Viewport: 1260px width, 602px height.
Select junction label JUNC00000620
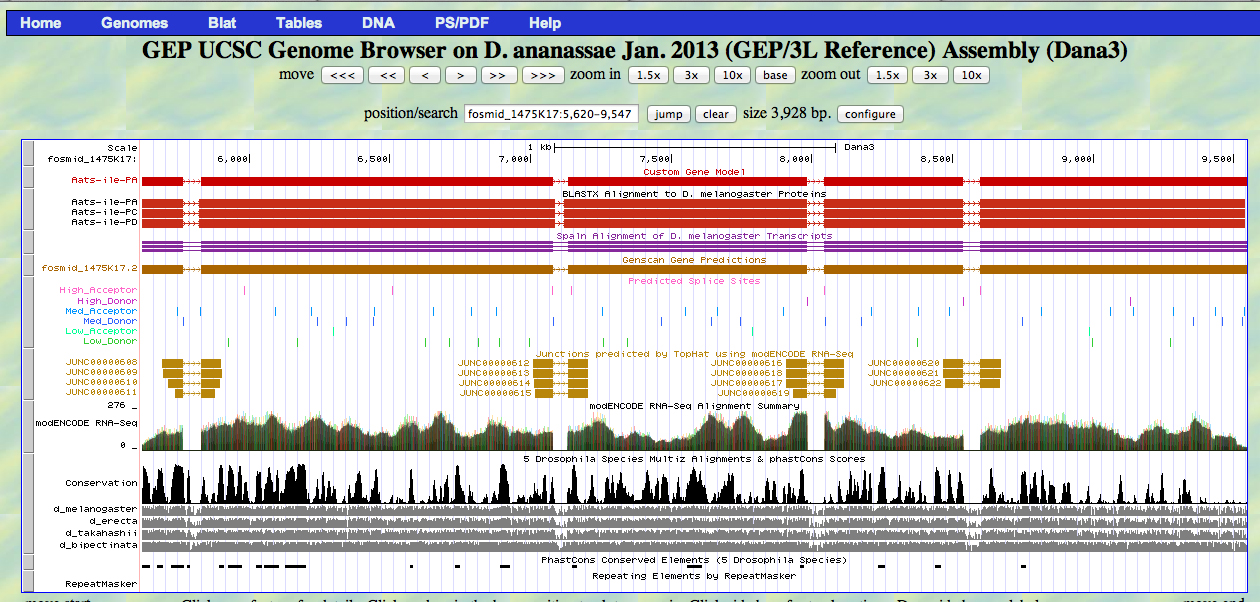904,363
